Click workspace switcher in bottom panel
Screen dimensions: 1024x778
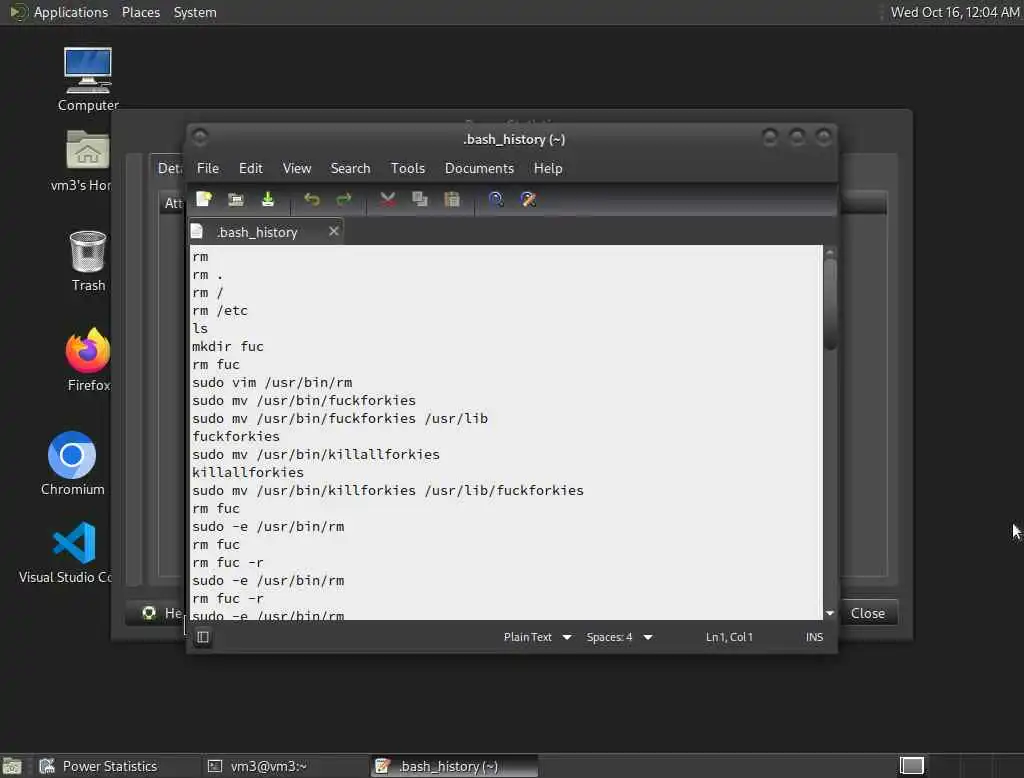click(x=912, y=766)
